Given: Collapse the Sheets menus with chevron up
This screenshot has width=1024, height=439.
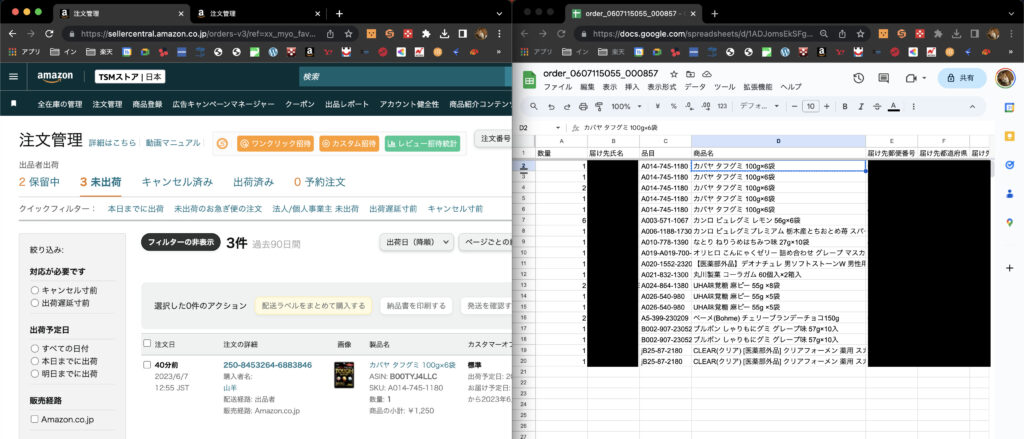Looking at the screenshot, I should pyautogui.click(x=972, y=106).
